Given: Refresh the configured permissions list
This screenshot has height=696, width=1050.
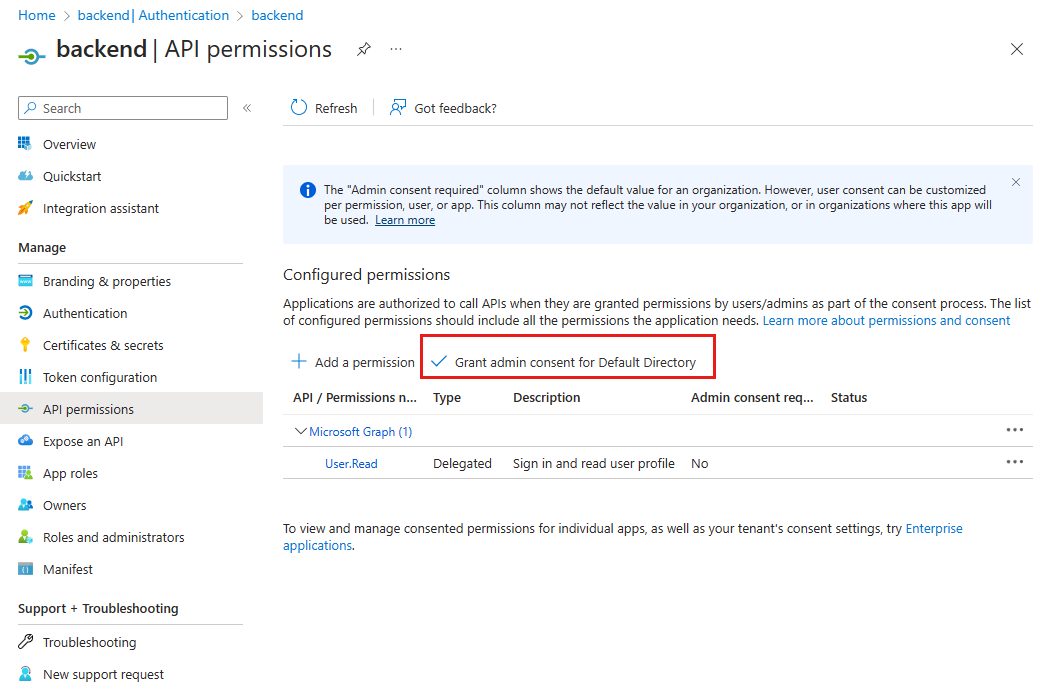Looking at the screenshot, I should click(x=323, y=107).
